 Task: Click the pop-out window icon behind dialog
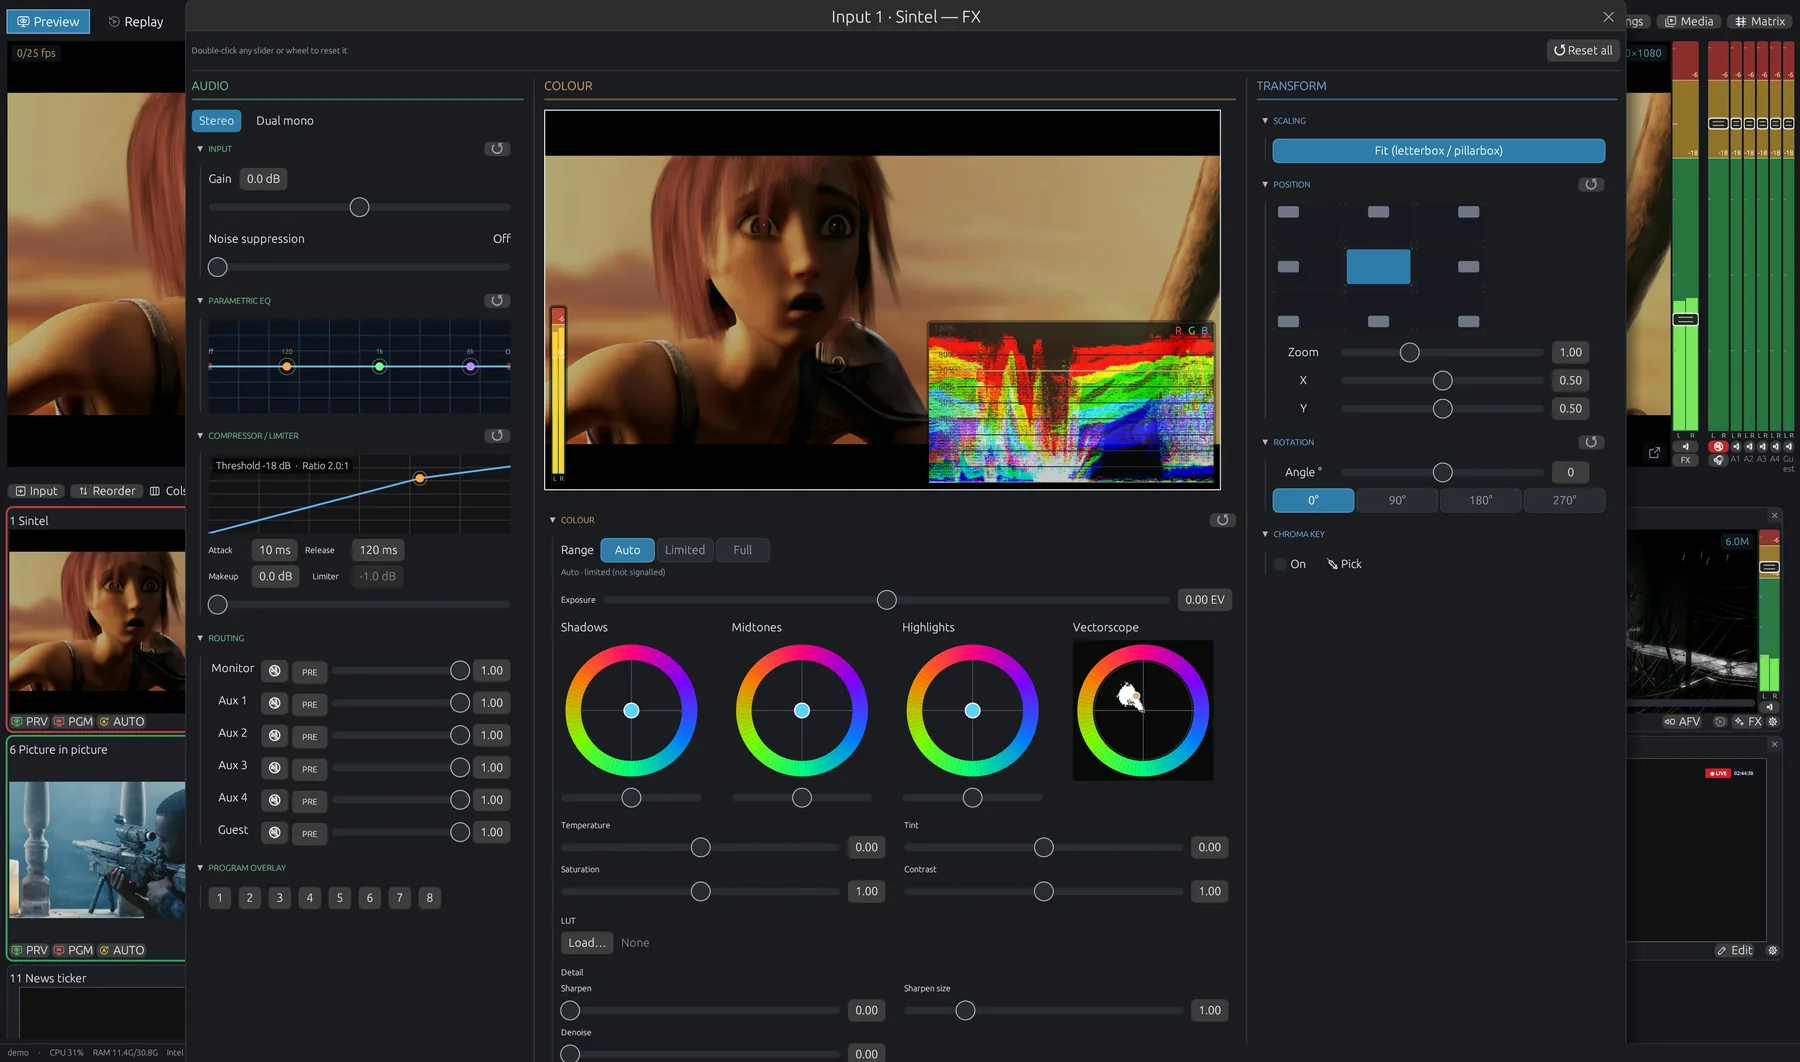(x=1655, y=453)
